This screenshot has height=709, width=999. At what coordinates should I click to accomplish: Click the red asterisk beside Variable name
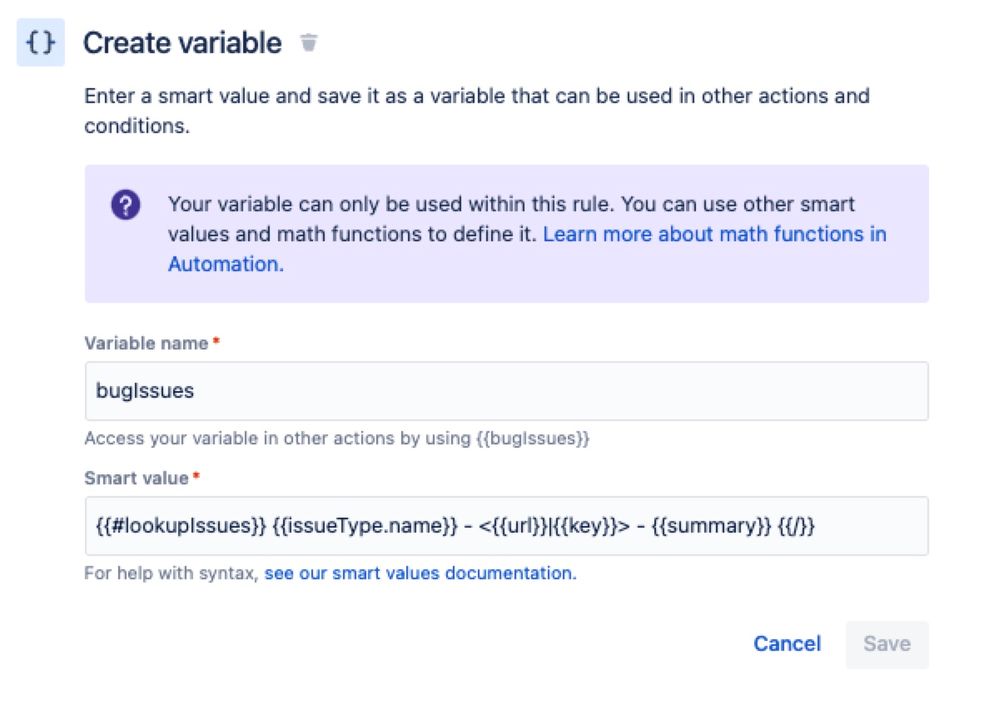tap(217, 341)
